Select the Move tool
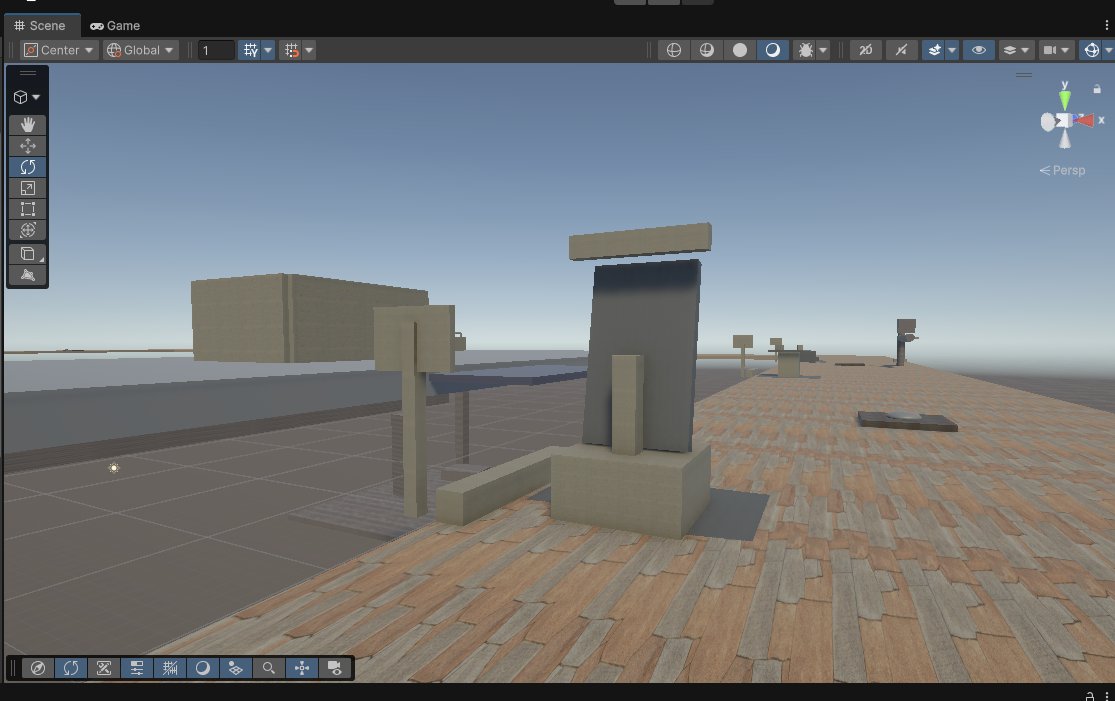 [27, 146]
